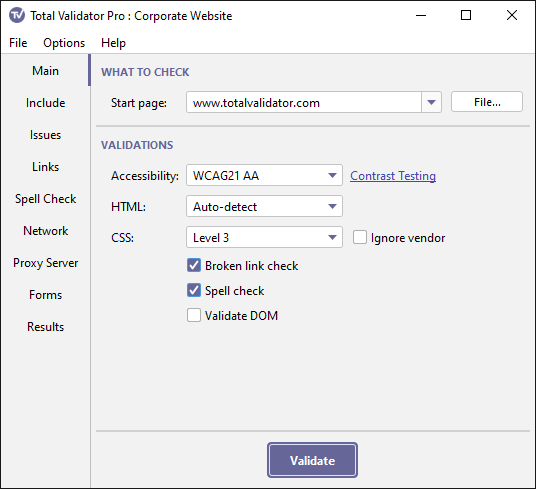Open the Start page history dropdown arrow
The width and height of the screenshot is (536, 489).
(431, 102)
